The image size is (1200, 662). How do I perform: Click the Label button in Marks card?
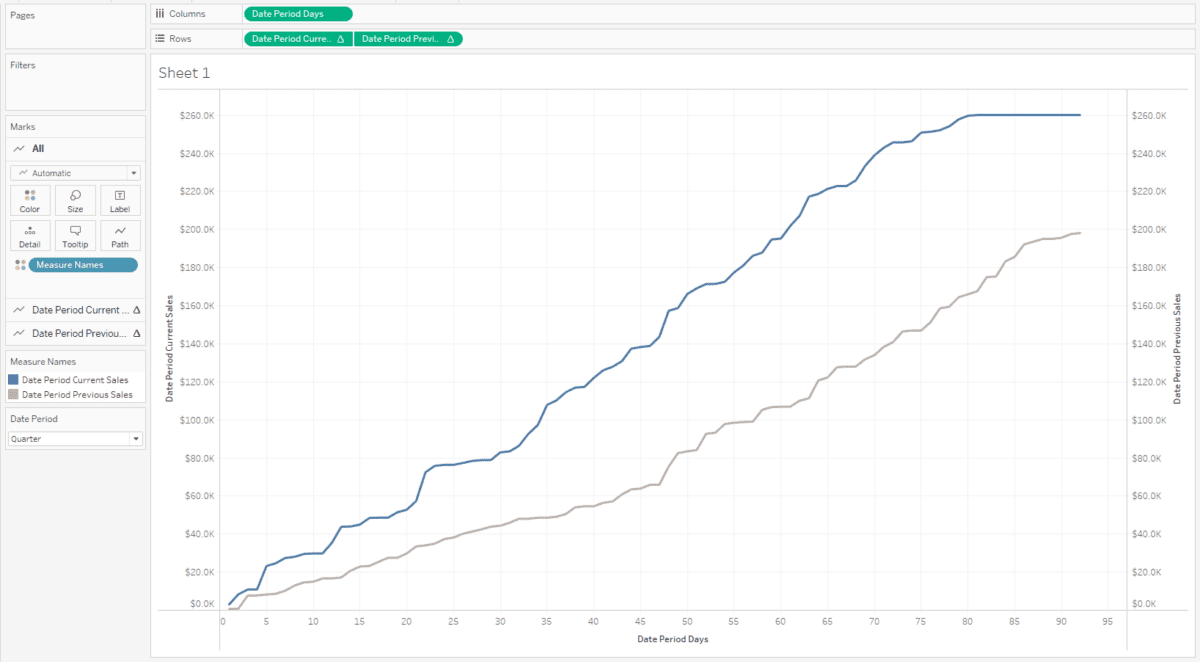(x=120, y=201)
